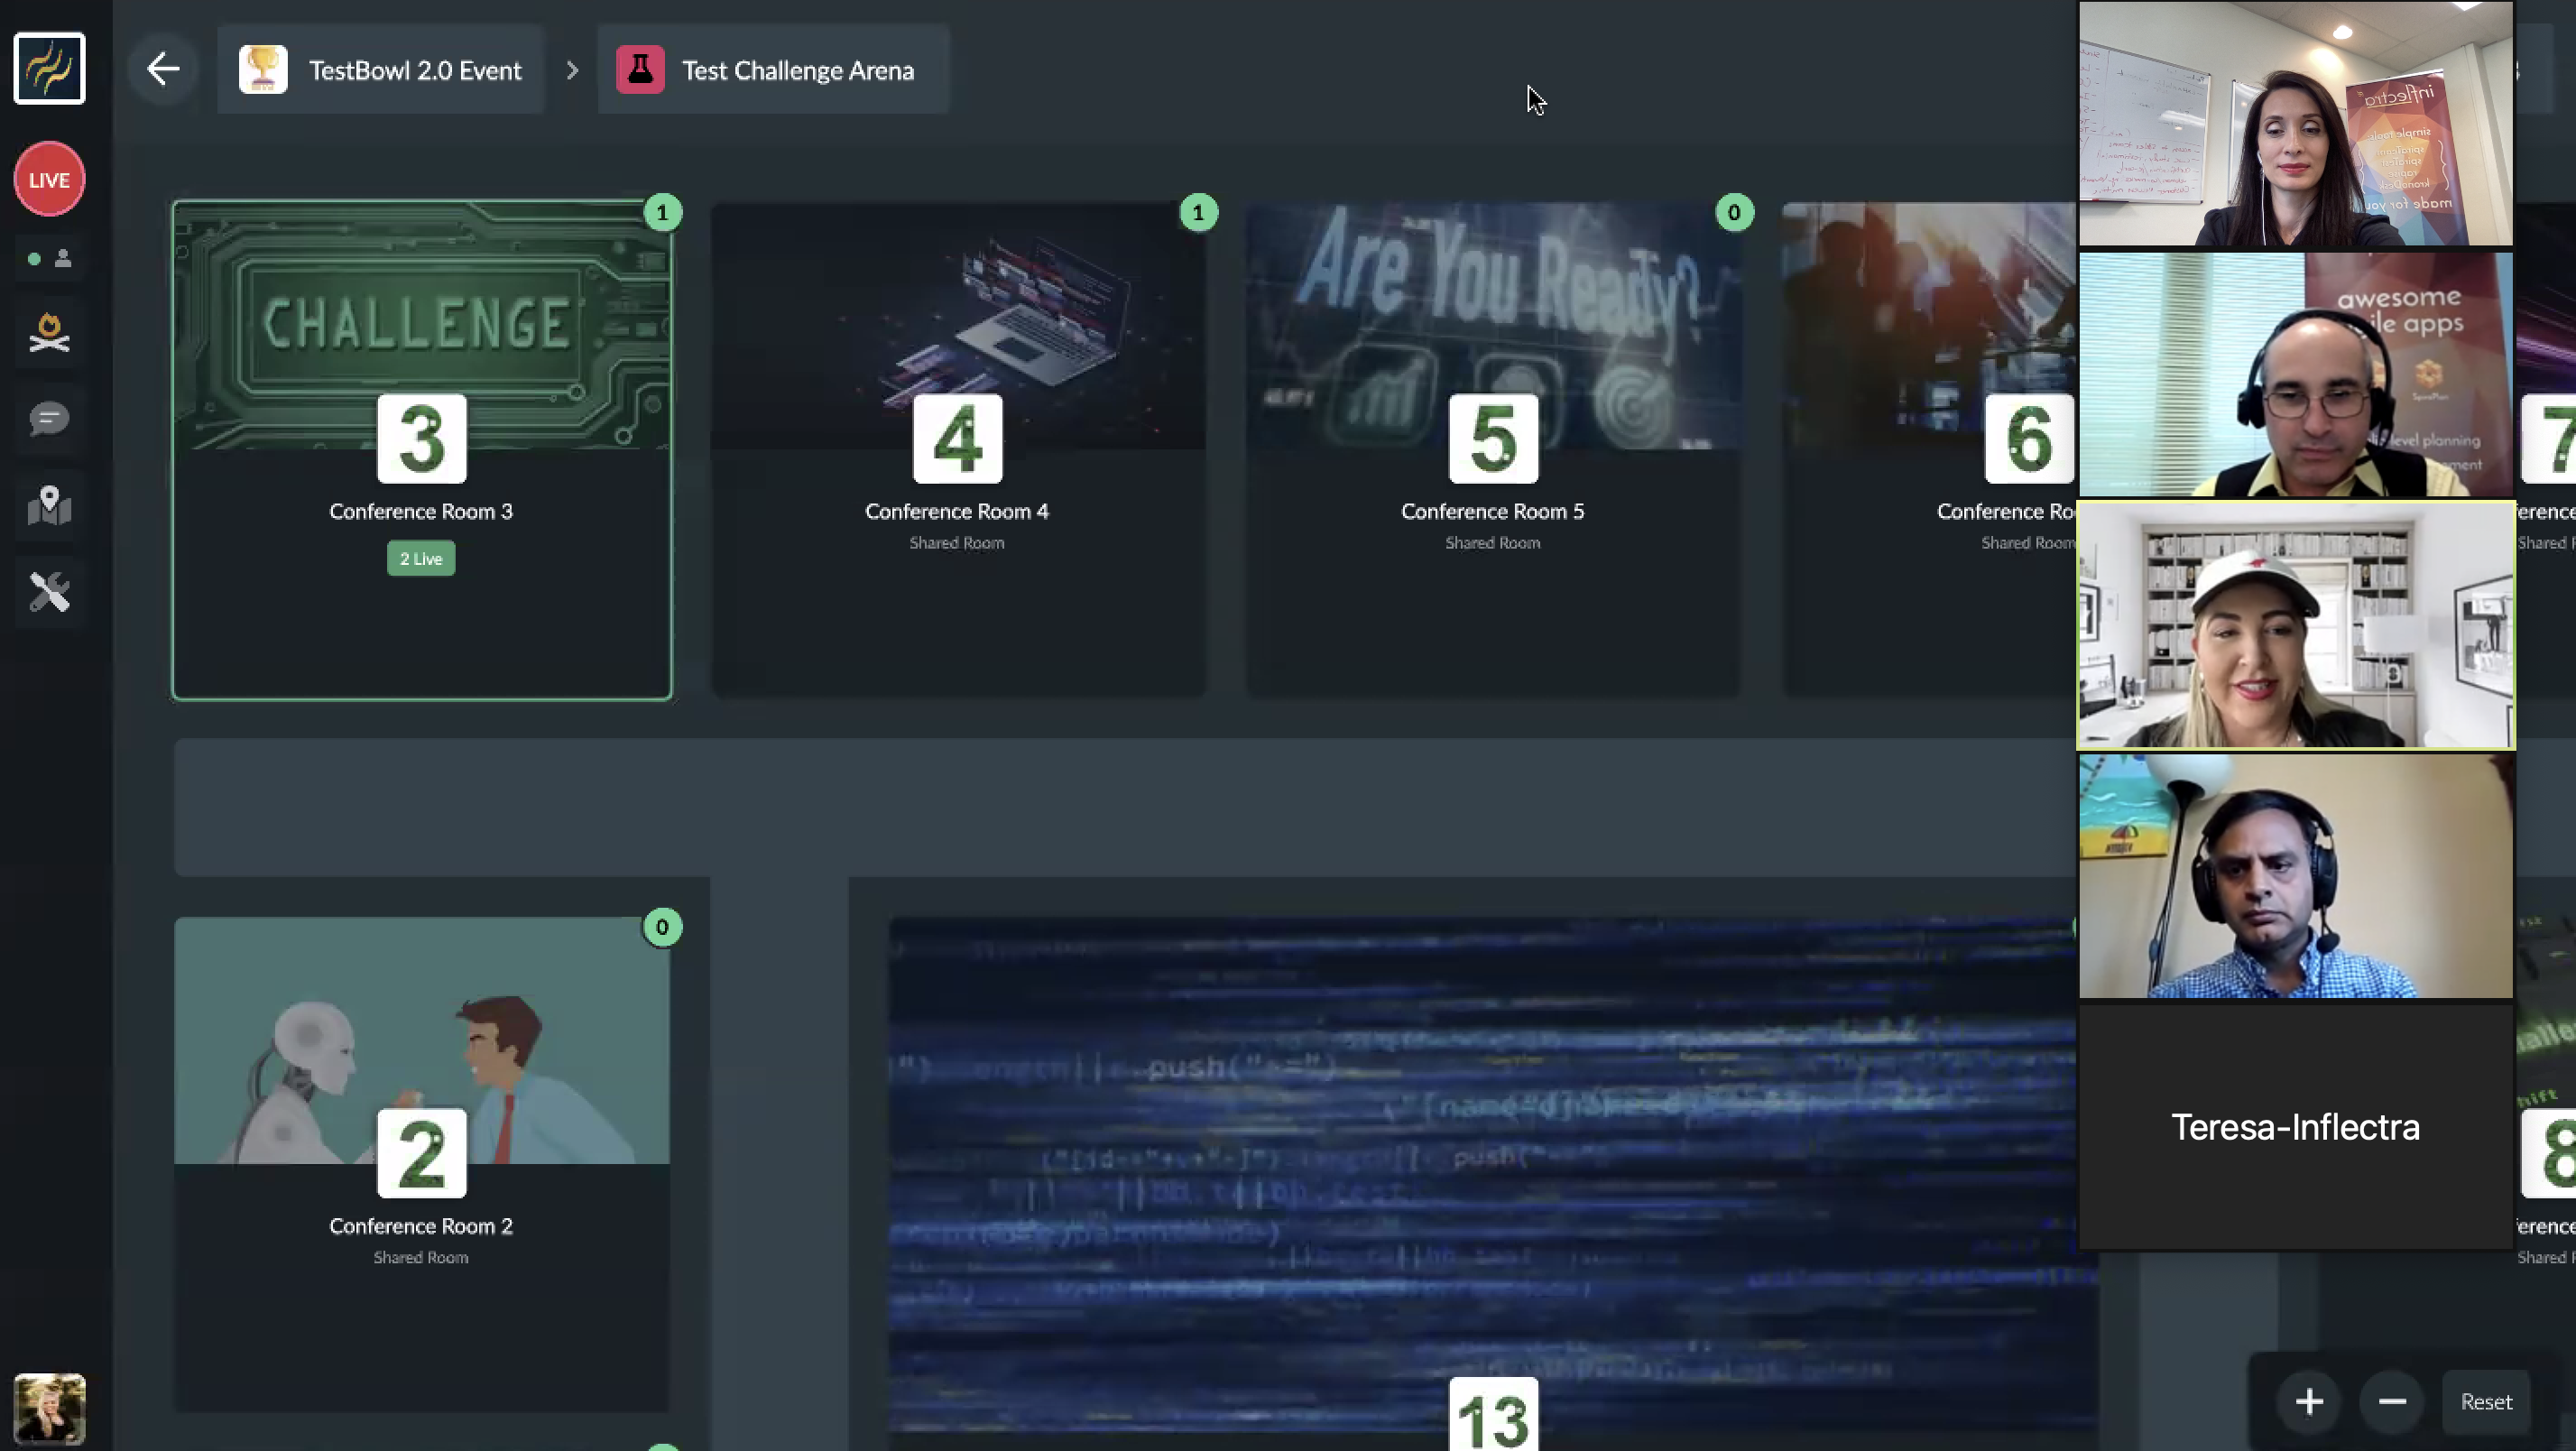
Task: Select Teresa-Inflectra video tile
Action: point(2295,1127)
